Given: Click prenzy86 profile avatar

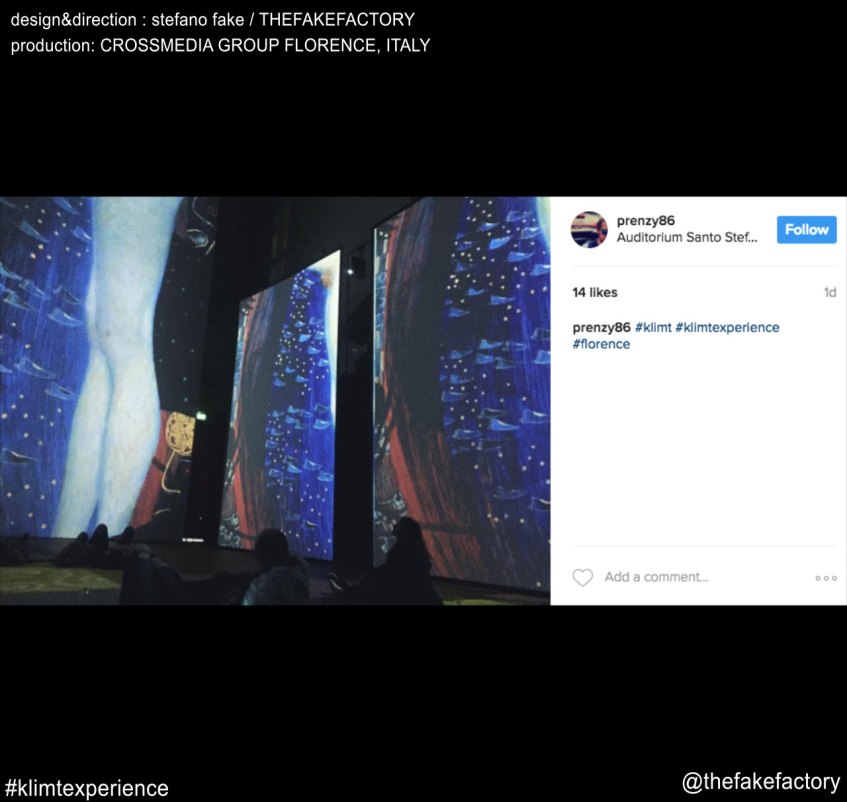Looking at the screenshot, I should 589,230.
